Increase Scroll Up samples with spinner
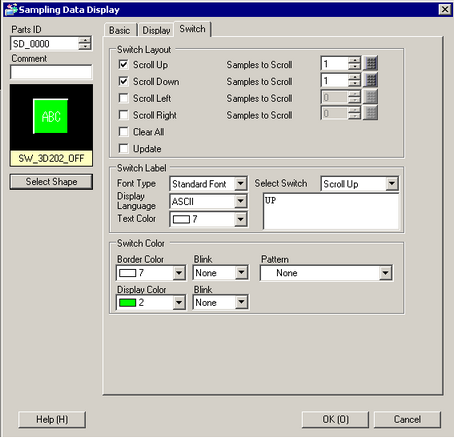The width and height of the screenshot is (454, 438). [354, 60]
